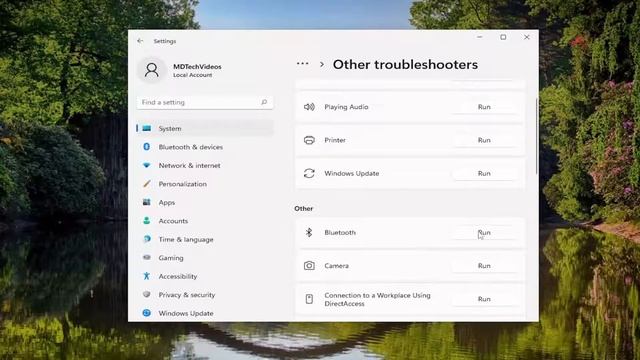
Task: Click the Windows Update sync arrows icon
Action: 309,173
